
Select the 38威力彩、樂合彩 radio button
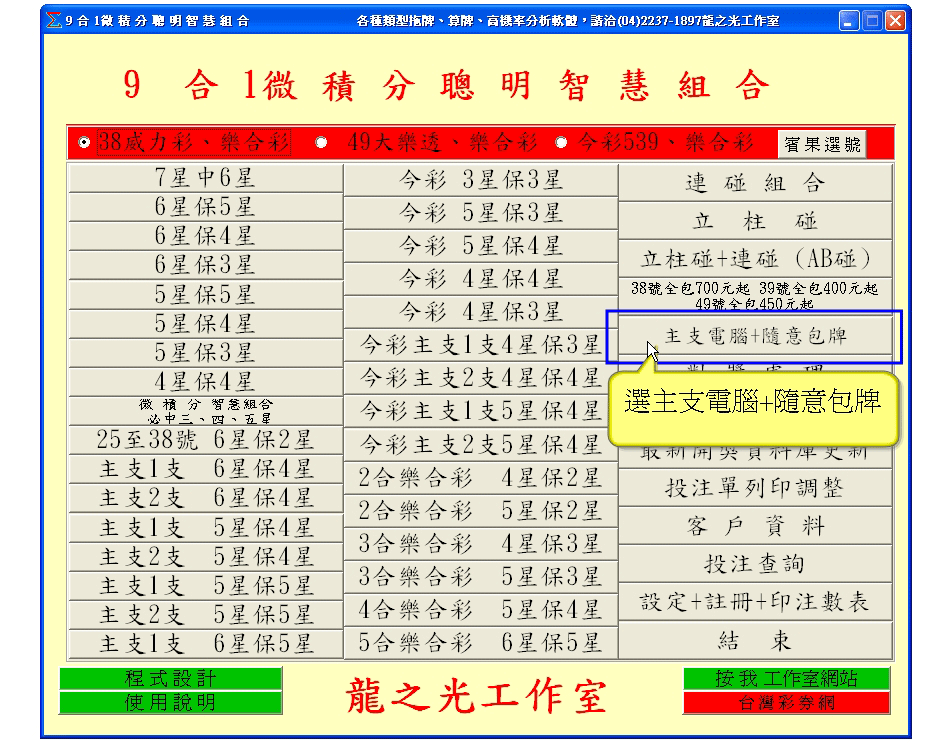[85, 142]
